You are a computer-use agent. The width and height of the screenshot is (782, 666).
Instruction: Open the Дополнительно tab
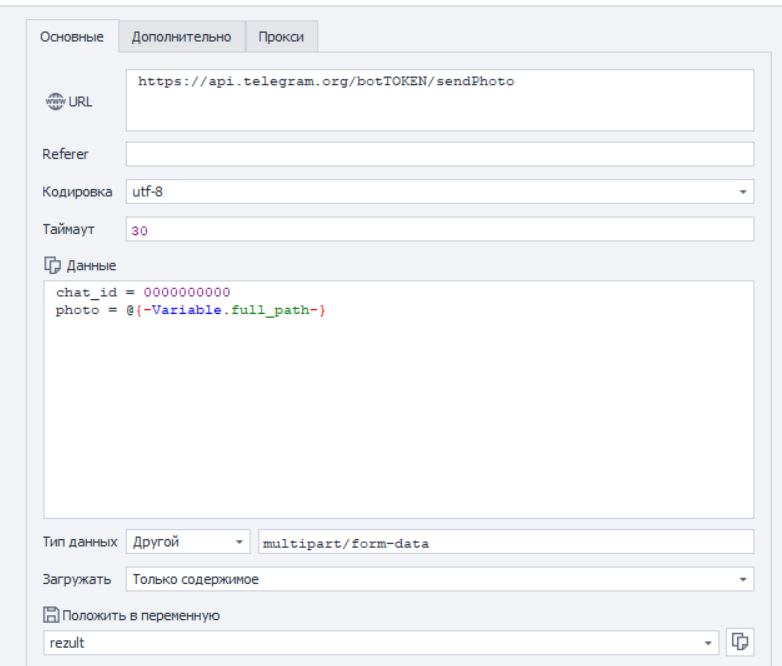pos(182,37)
